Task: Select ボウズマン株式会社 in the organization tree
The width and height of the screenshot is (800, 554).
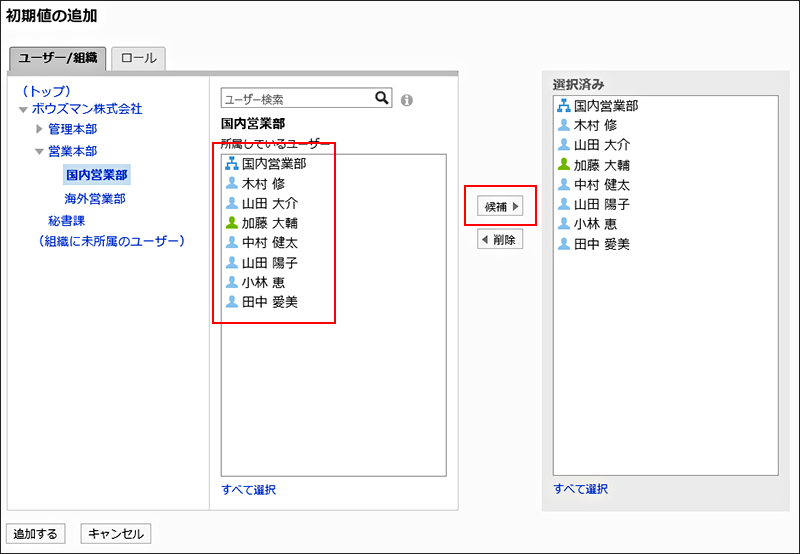Action: coord(87,109)
